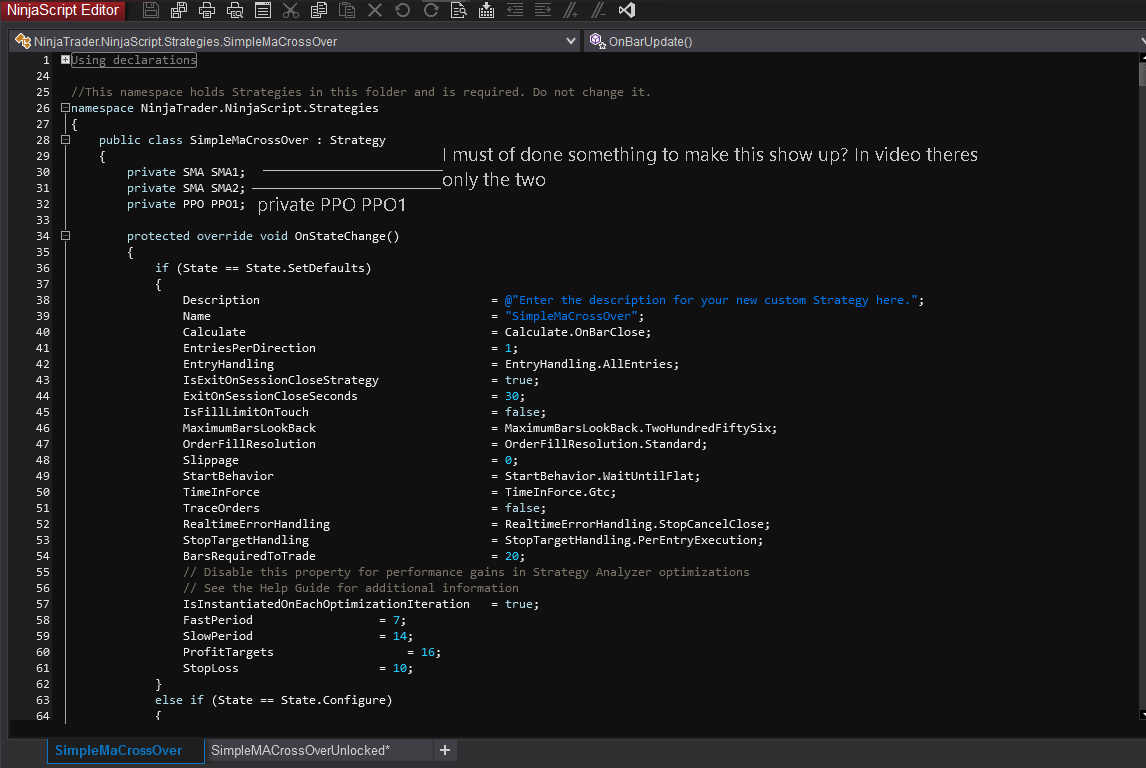1146x768 pixels.
Task: Select the SimpleMaCrossOver tab
Action: click(118, 751)
